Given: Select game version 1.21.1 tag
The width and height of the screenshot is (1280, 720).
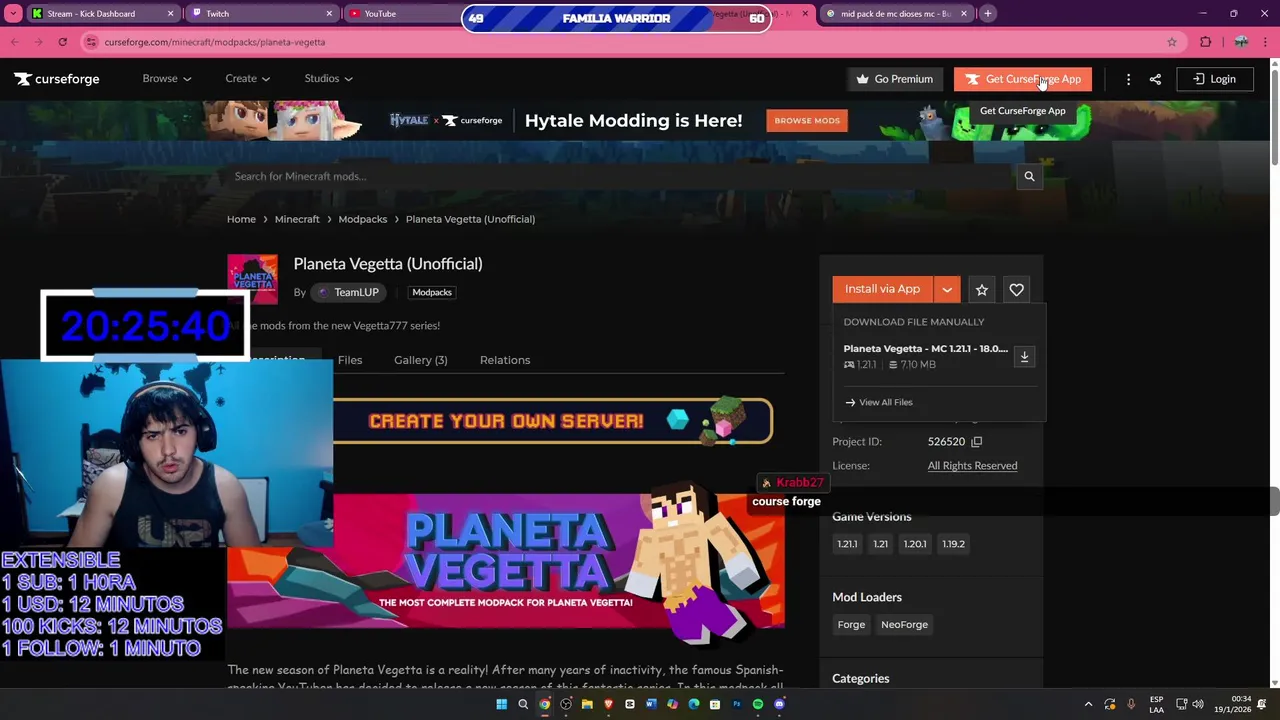Looking at the screenshot, I should (847, 544).
